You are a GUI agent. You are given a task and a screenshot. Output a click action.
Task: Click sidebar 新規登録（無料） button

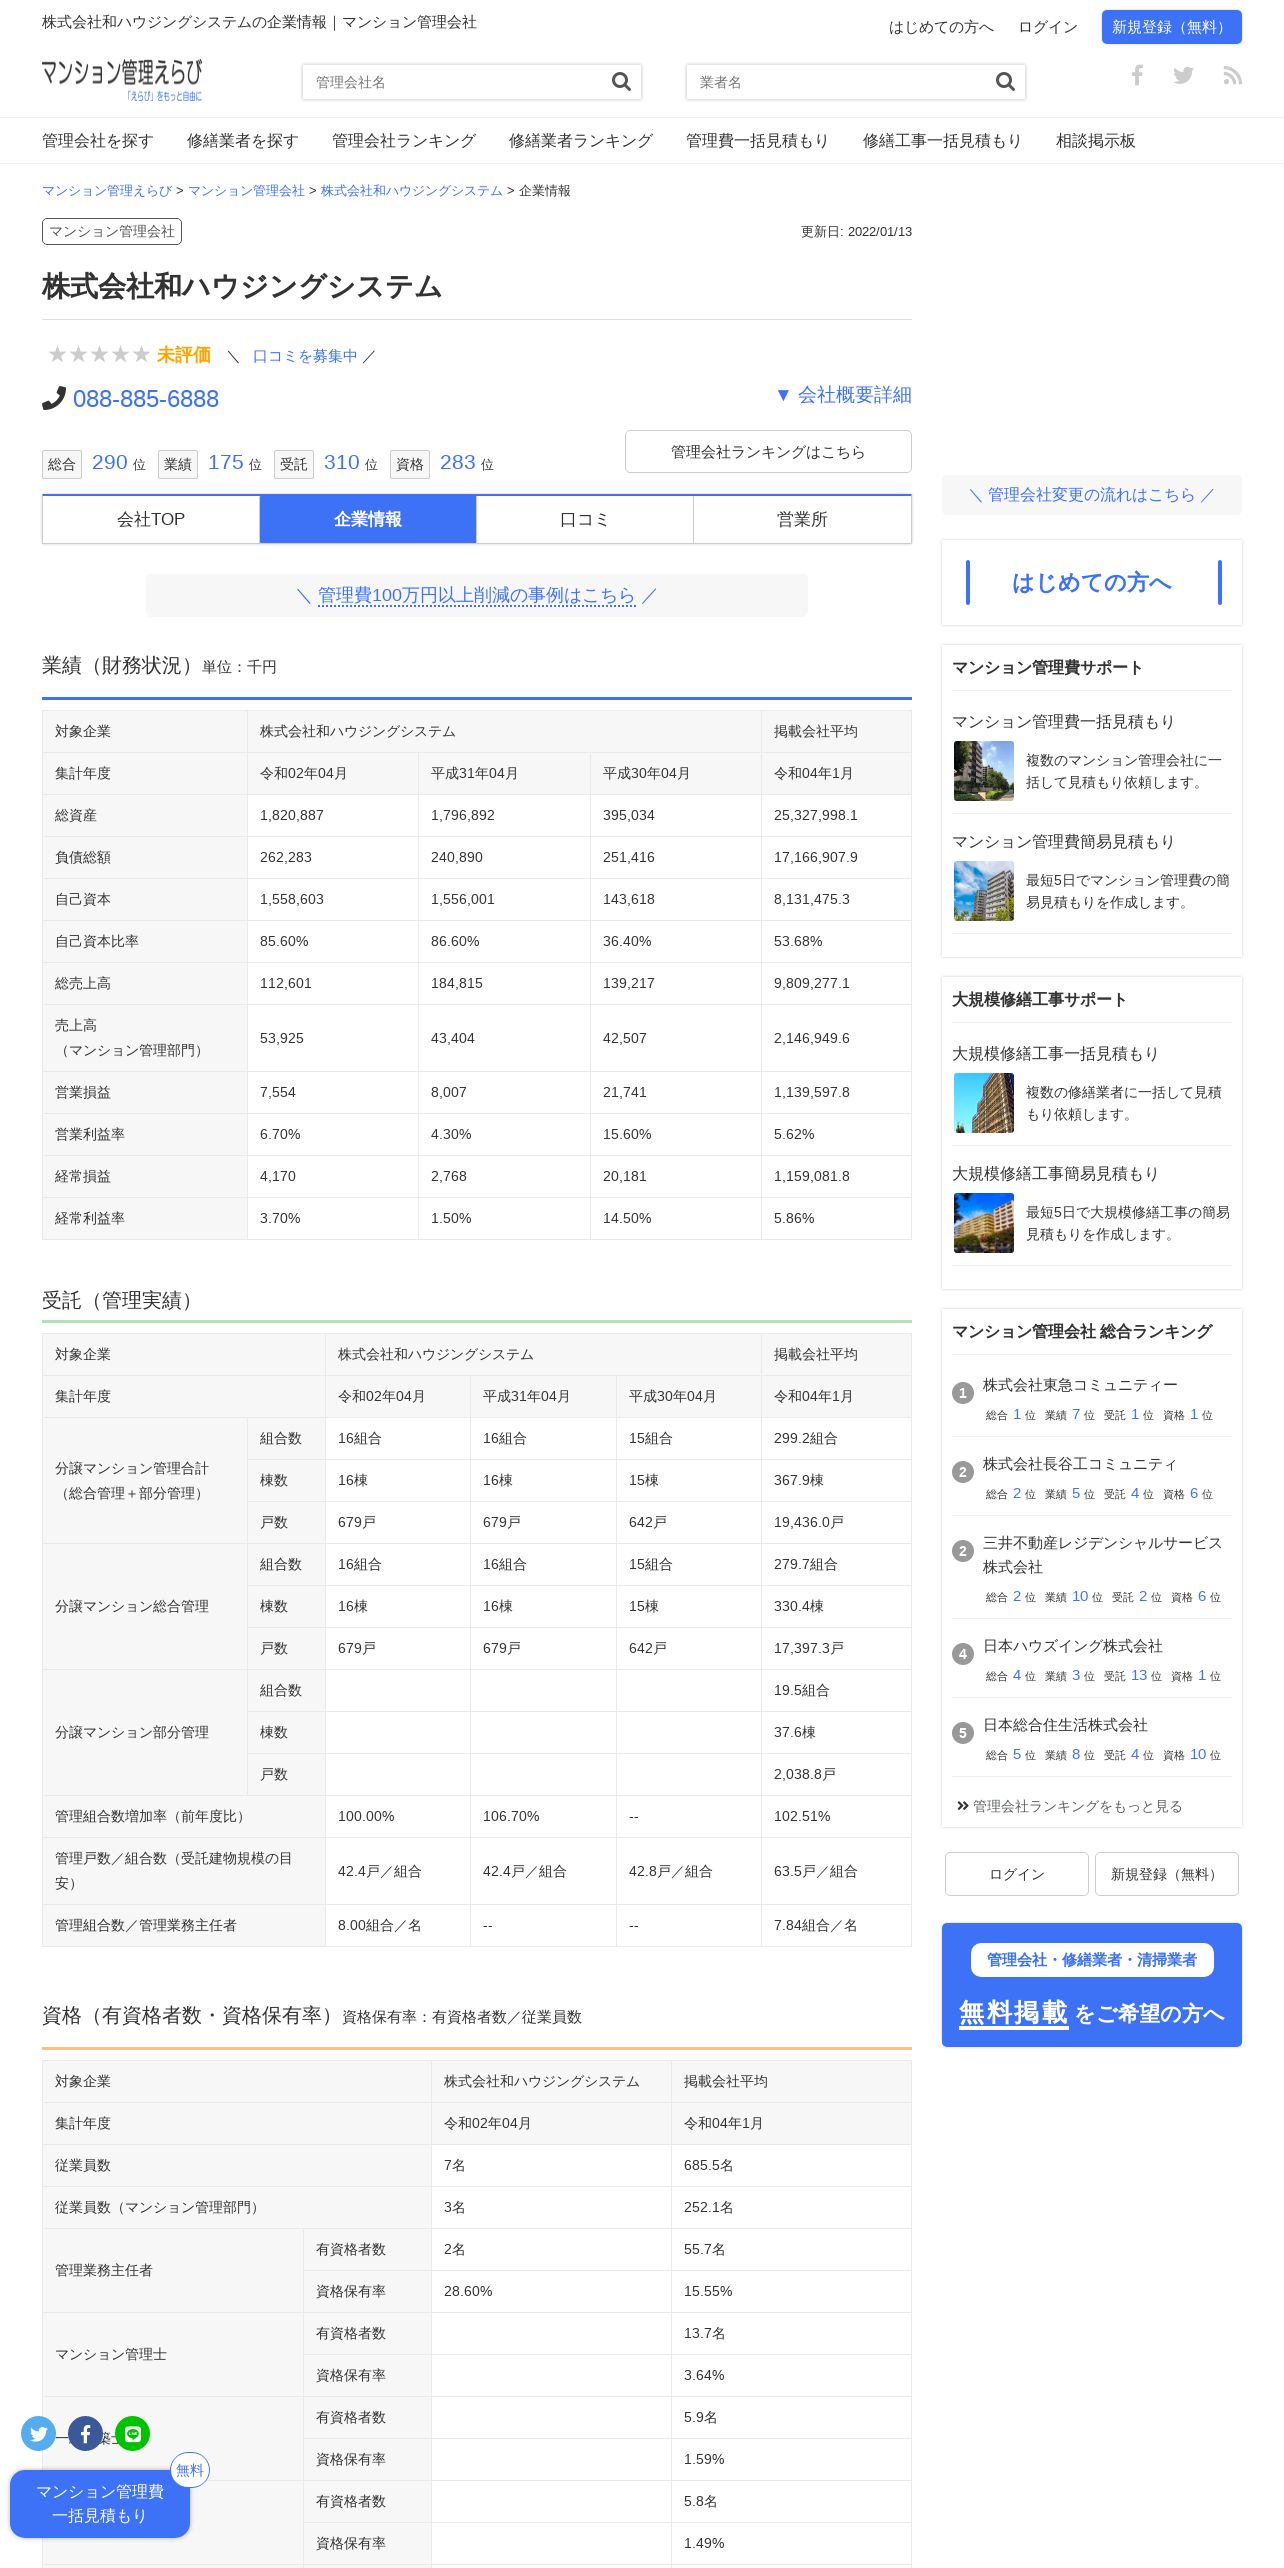point(1167,1874)
